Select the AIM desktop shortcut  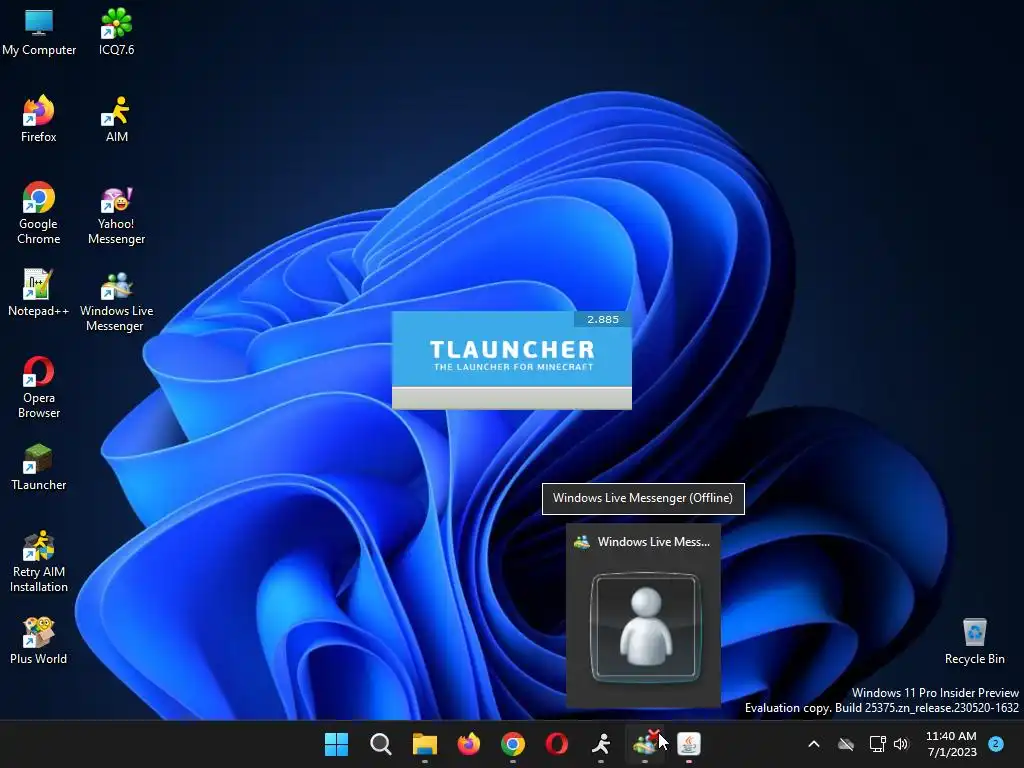tap(116, 120)
